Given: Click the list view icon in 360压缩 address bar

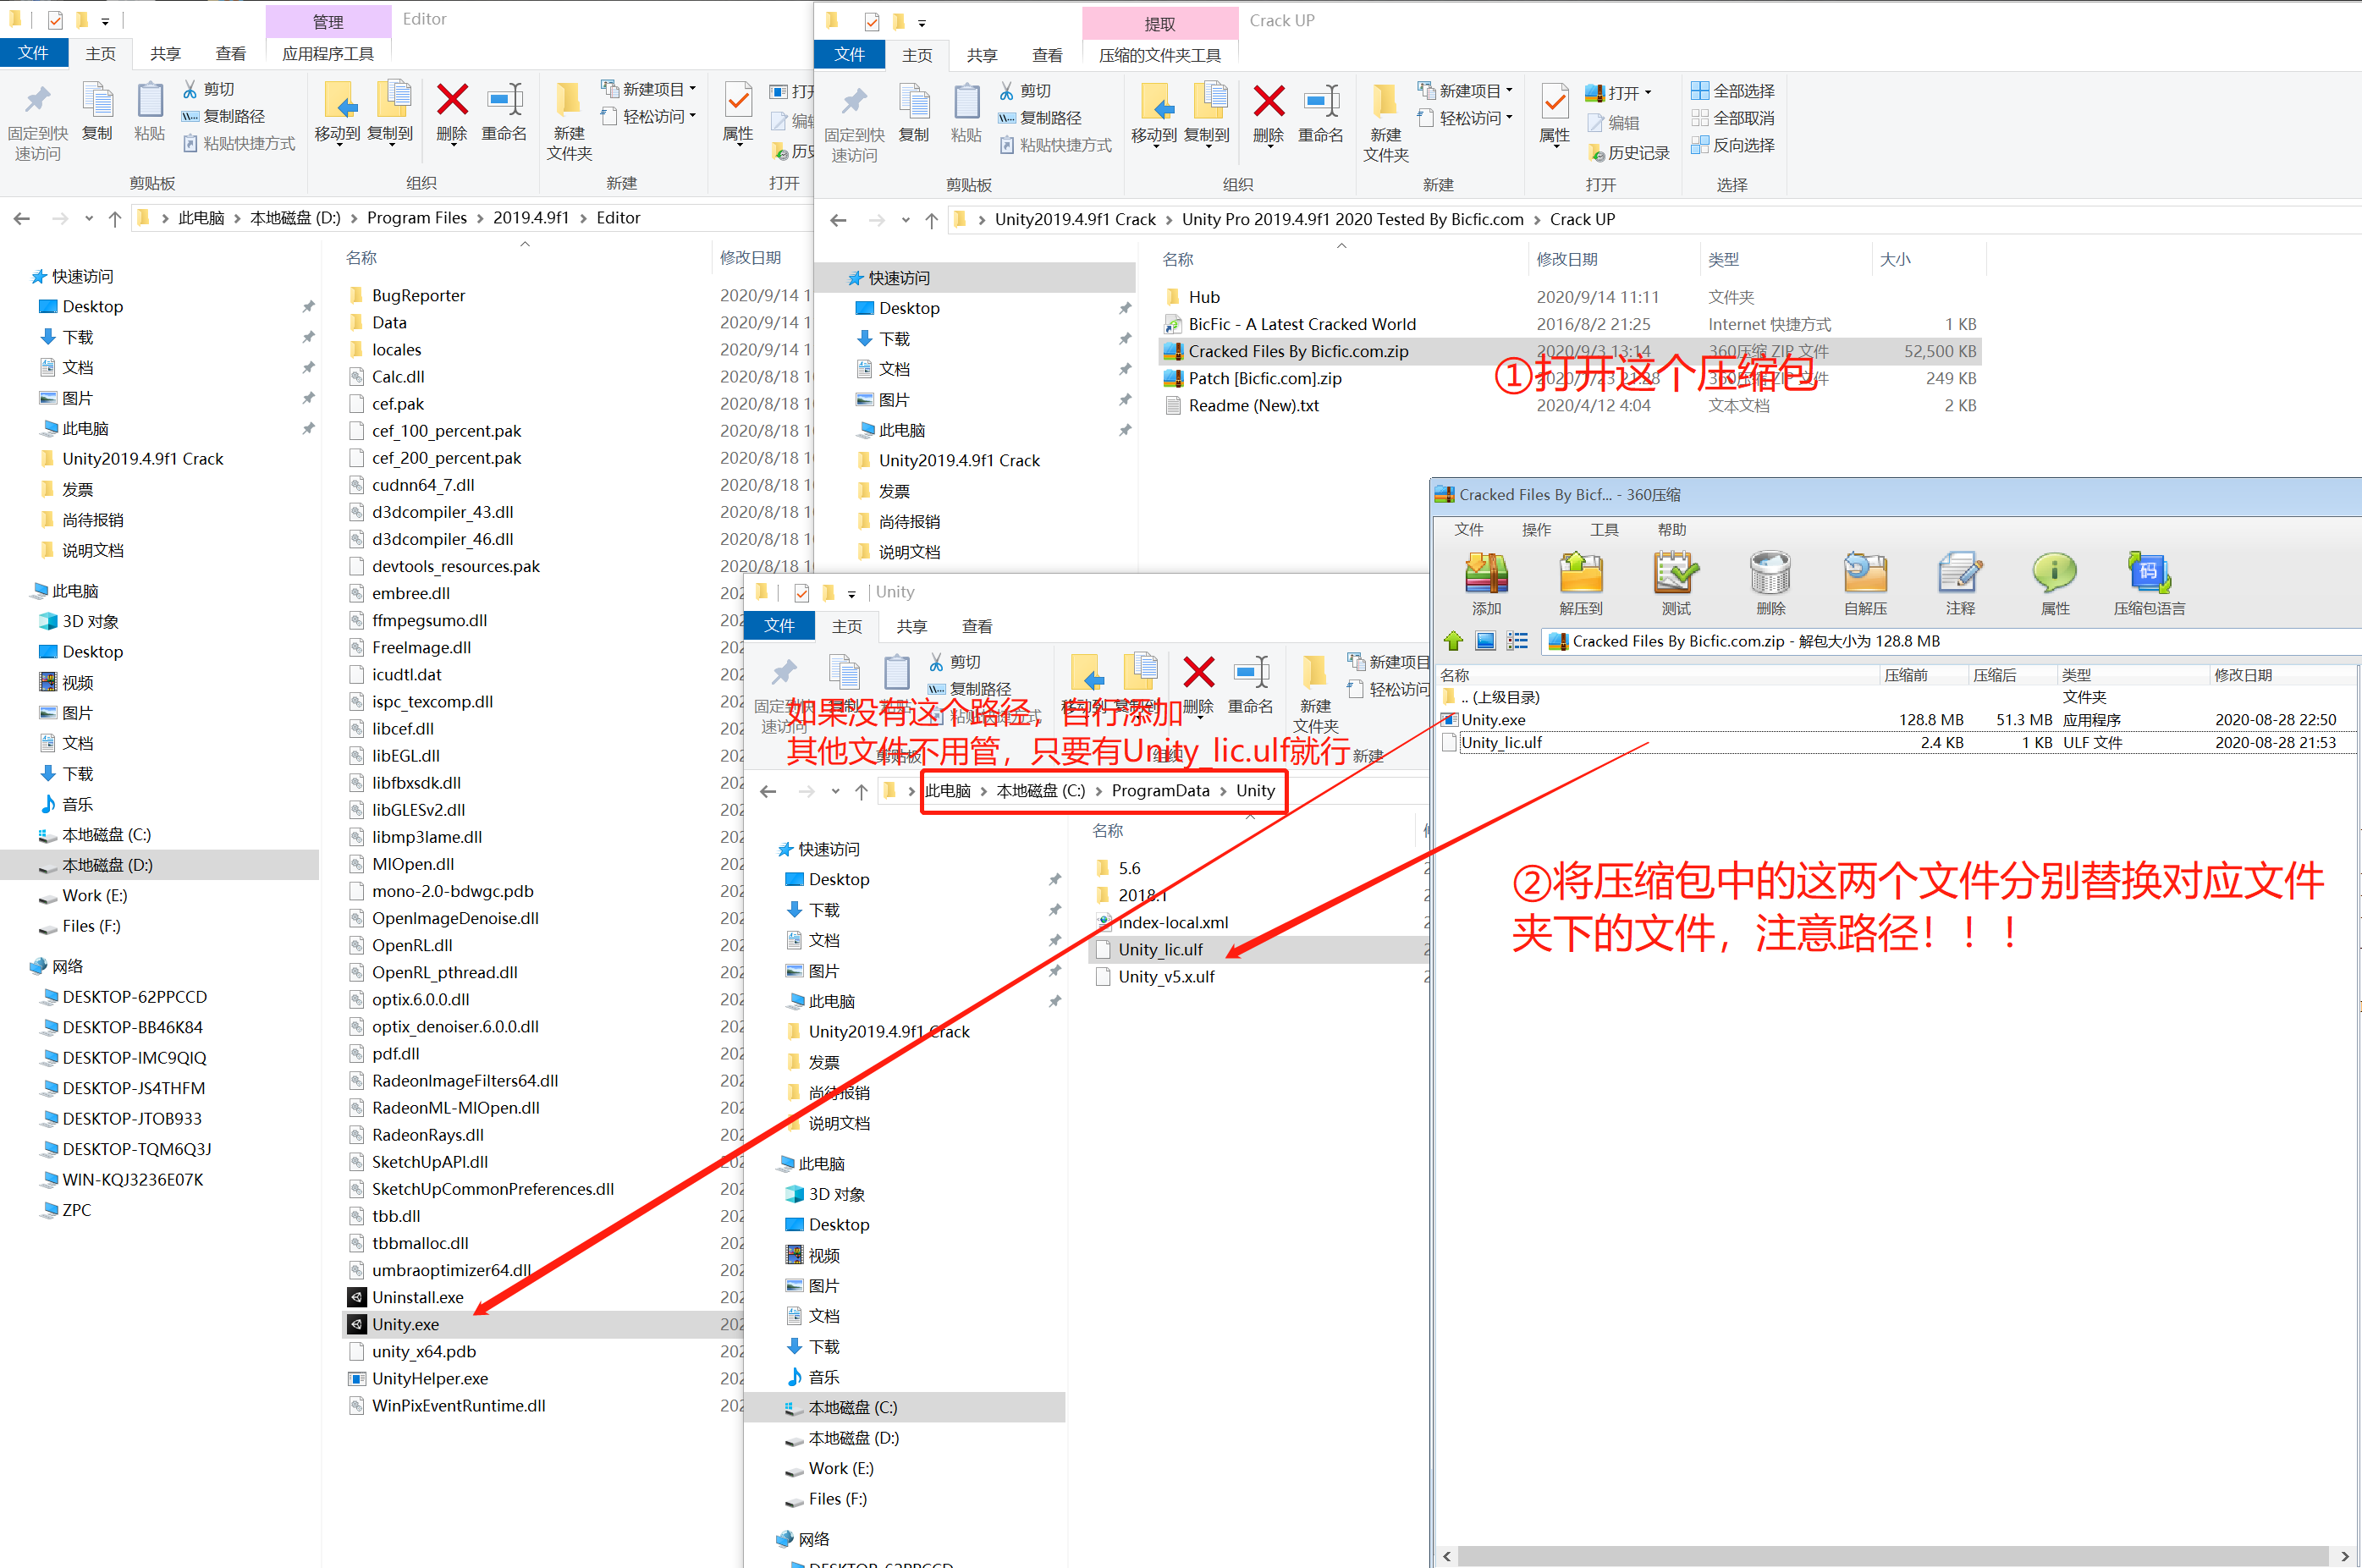Looking at the screenshot, I should click(1517, 641).
